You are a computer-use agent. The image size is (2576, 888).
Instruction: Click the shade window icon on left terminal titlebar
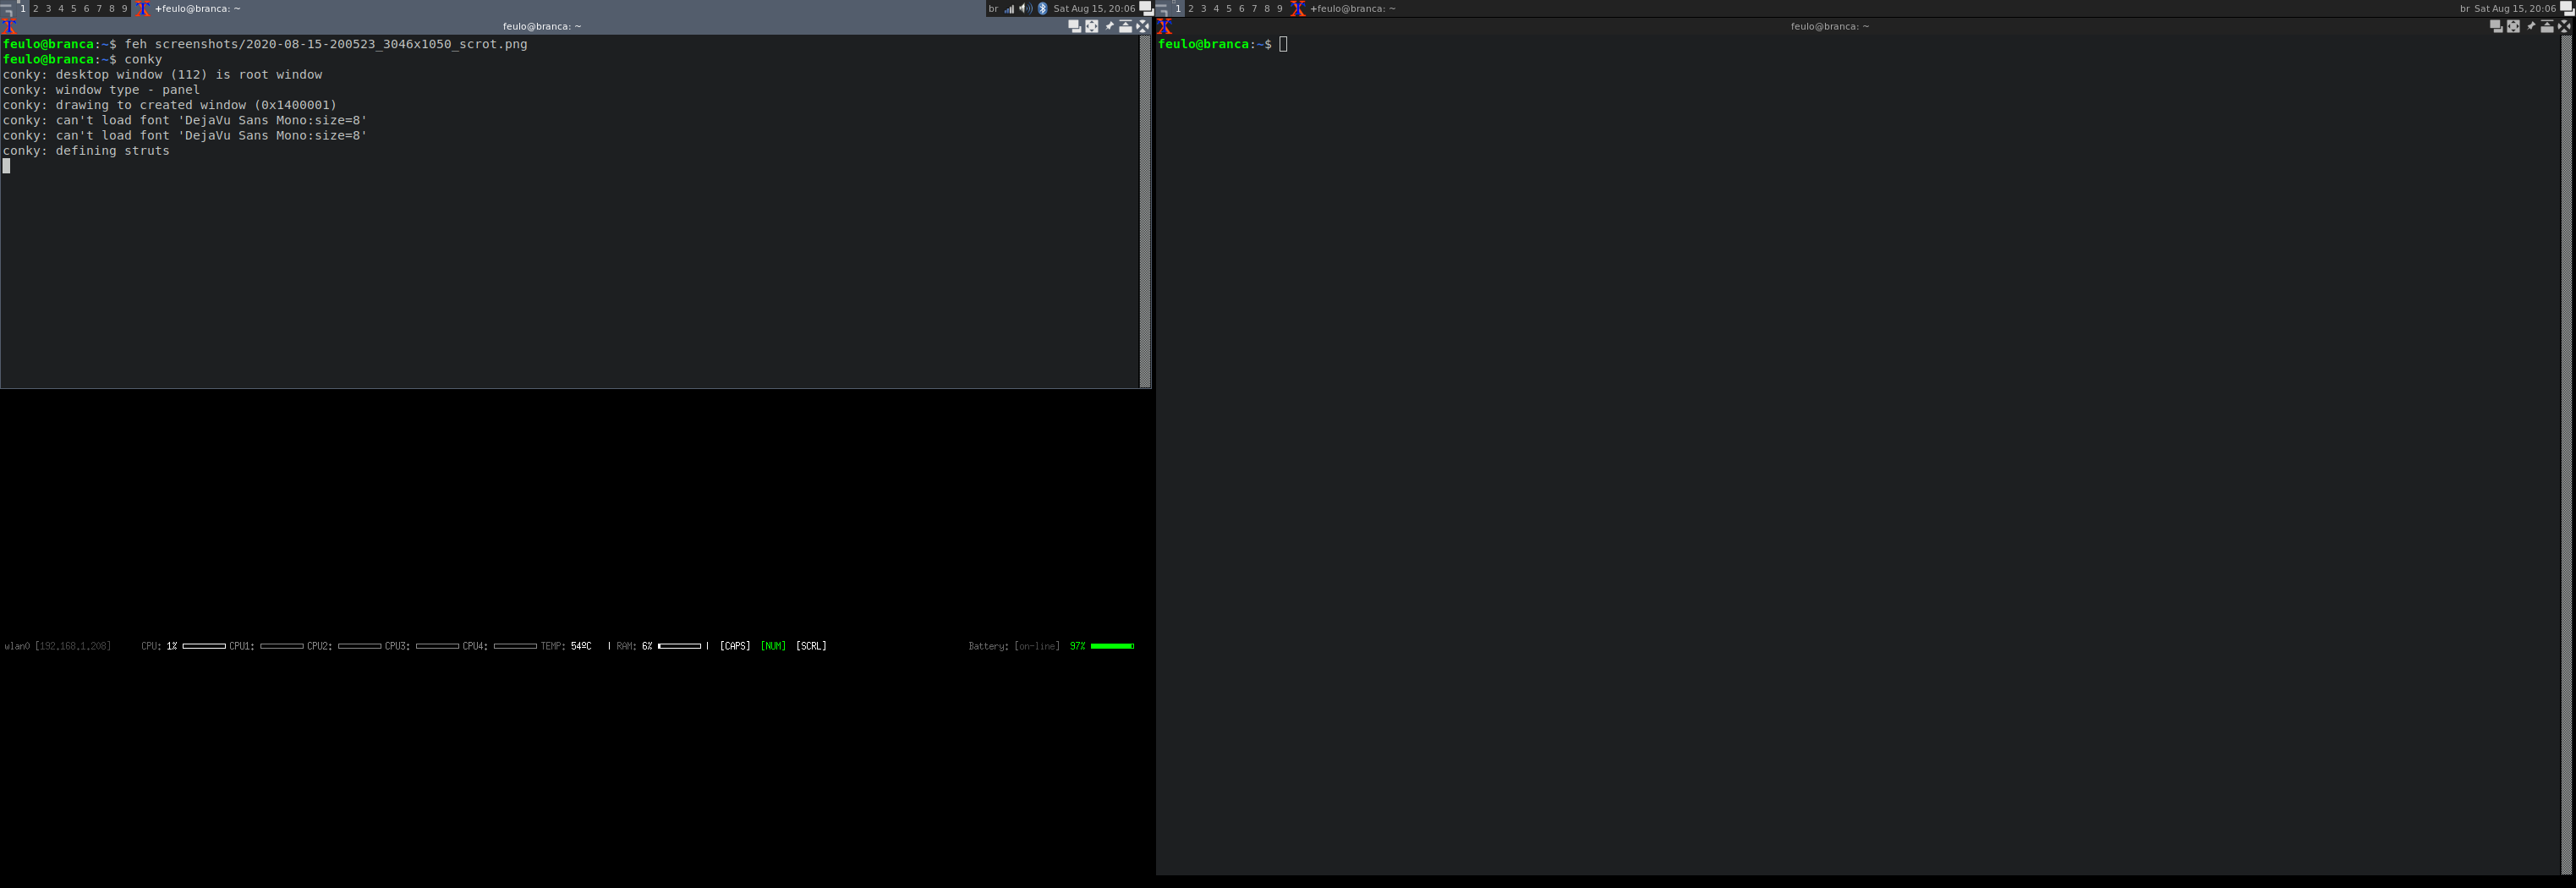pyautogui.click(x=1126, y=26)
